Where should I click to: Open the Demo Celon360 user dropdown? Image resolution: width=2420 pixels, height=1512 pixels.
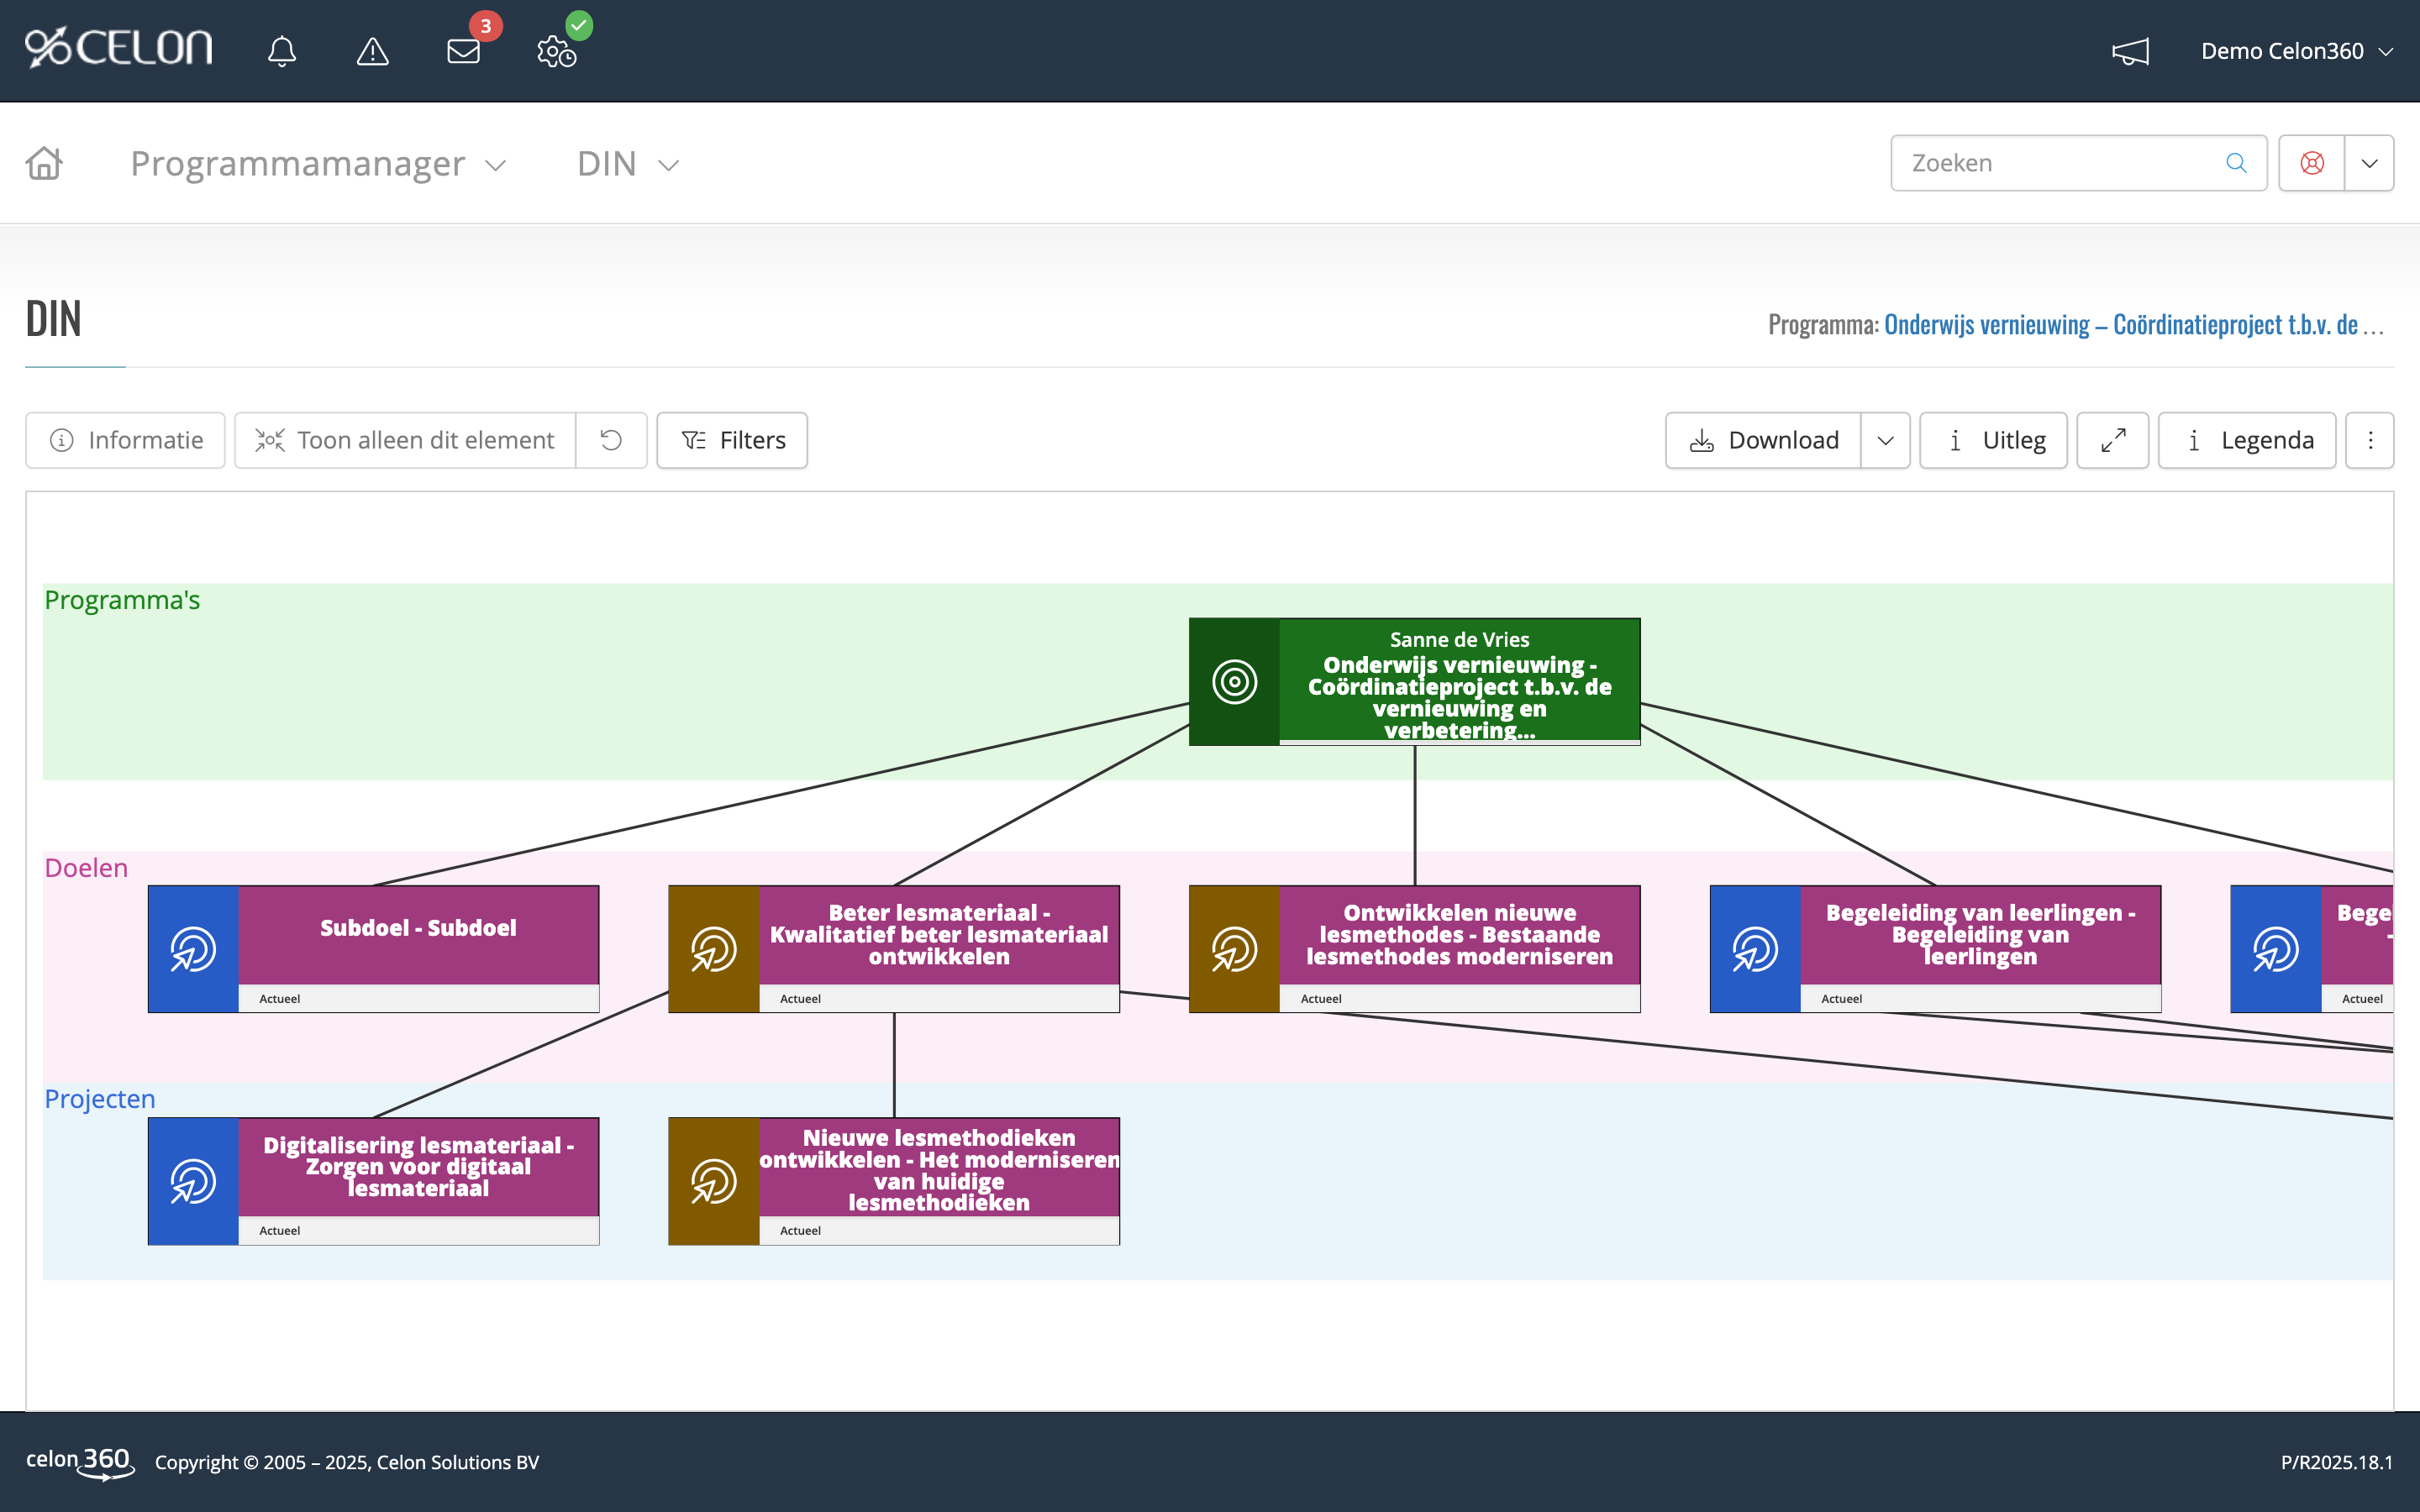(2296, 51)
